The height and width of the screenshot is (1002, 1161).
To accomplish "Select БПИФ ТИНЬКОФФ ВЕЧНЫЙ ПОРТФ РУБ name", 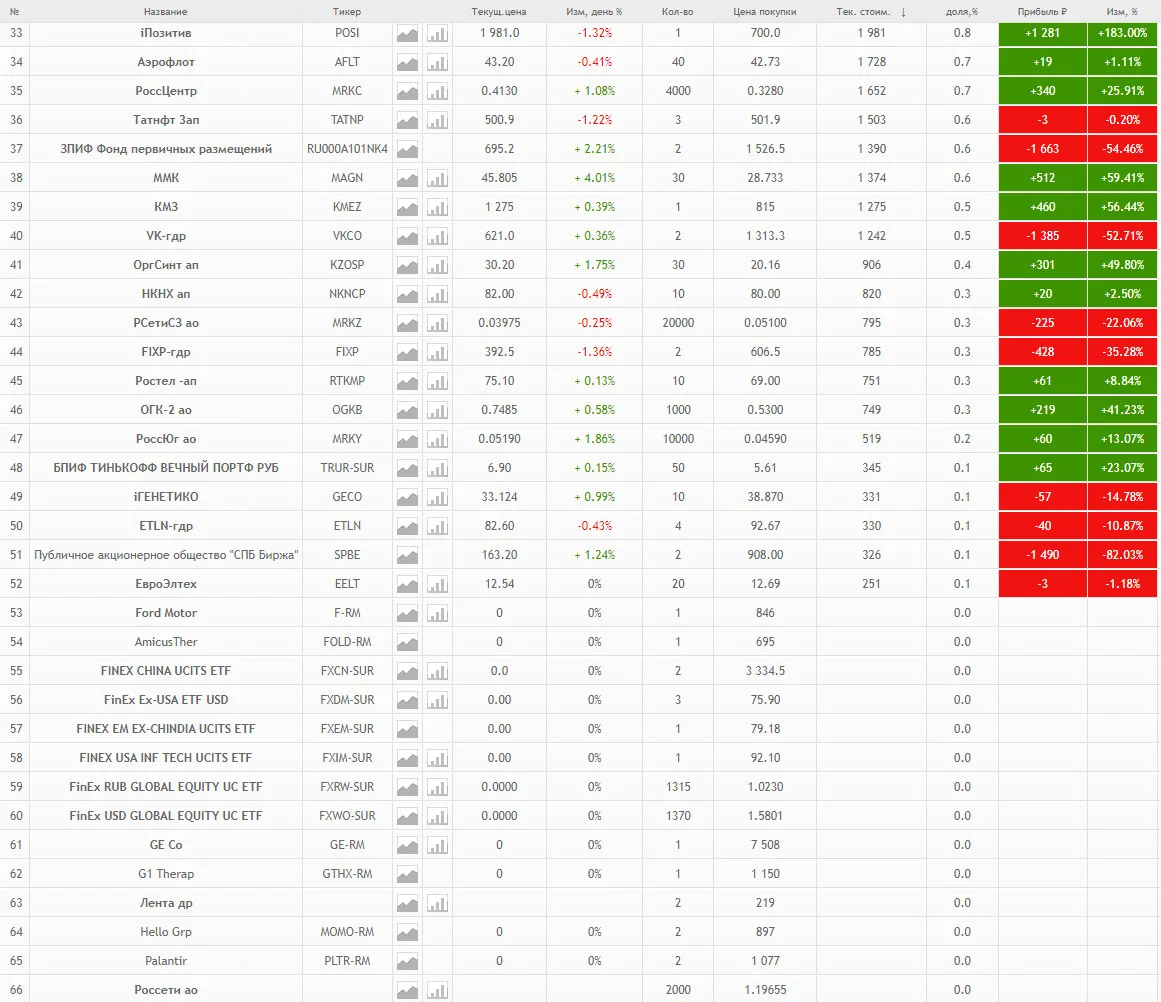I will pos(166,468).
